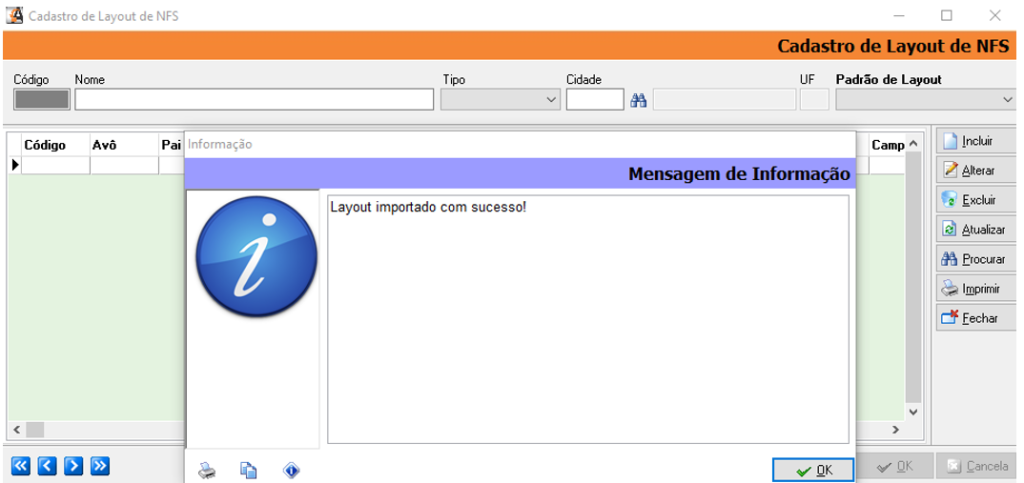Go to the last record with the double-right arrow
Viewport: 1024px width, 483px height.
[x=100, y=465]
